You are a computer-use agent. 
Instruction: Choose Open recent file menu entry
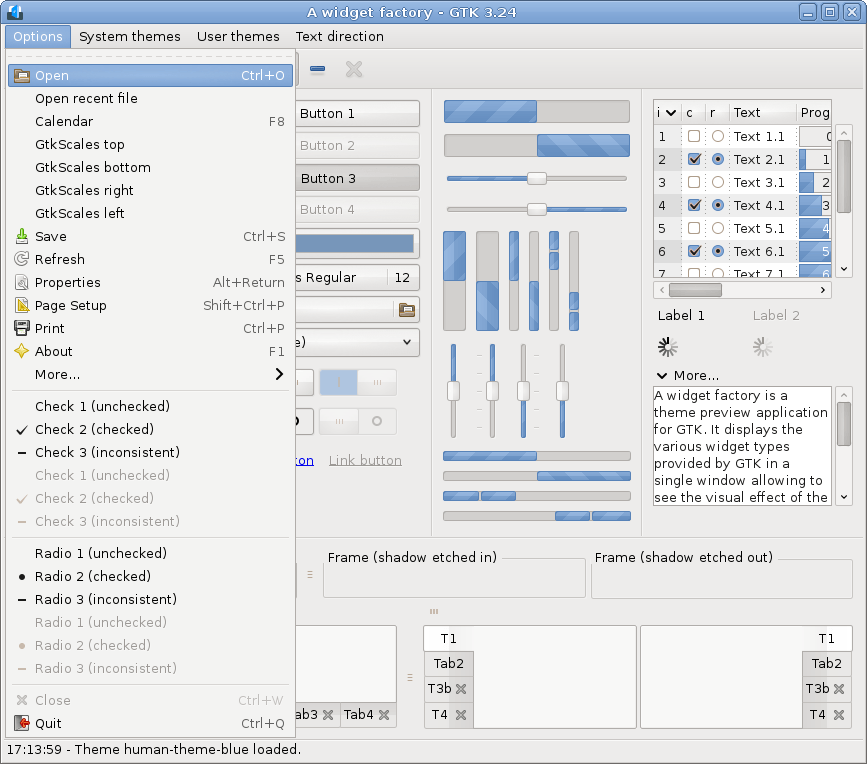click(150, 98)
